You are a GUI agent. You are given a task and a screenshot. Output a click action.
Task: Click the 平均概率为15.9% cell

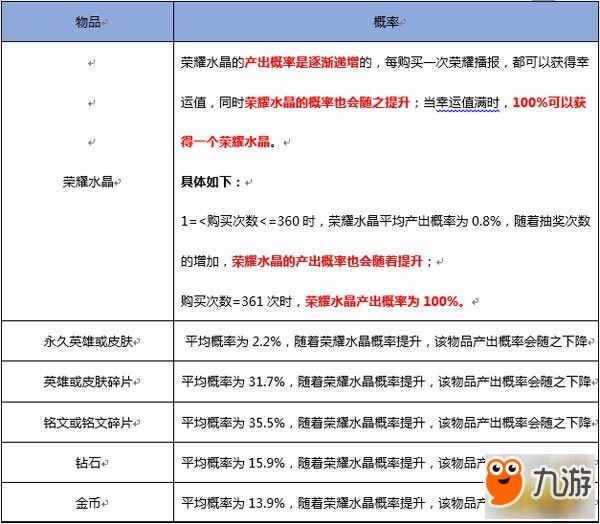386,462
